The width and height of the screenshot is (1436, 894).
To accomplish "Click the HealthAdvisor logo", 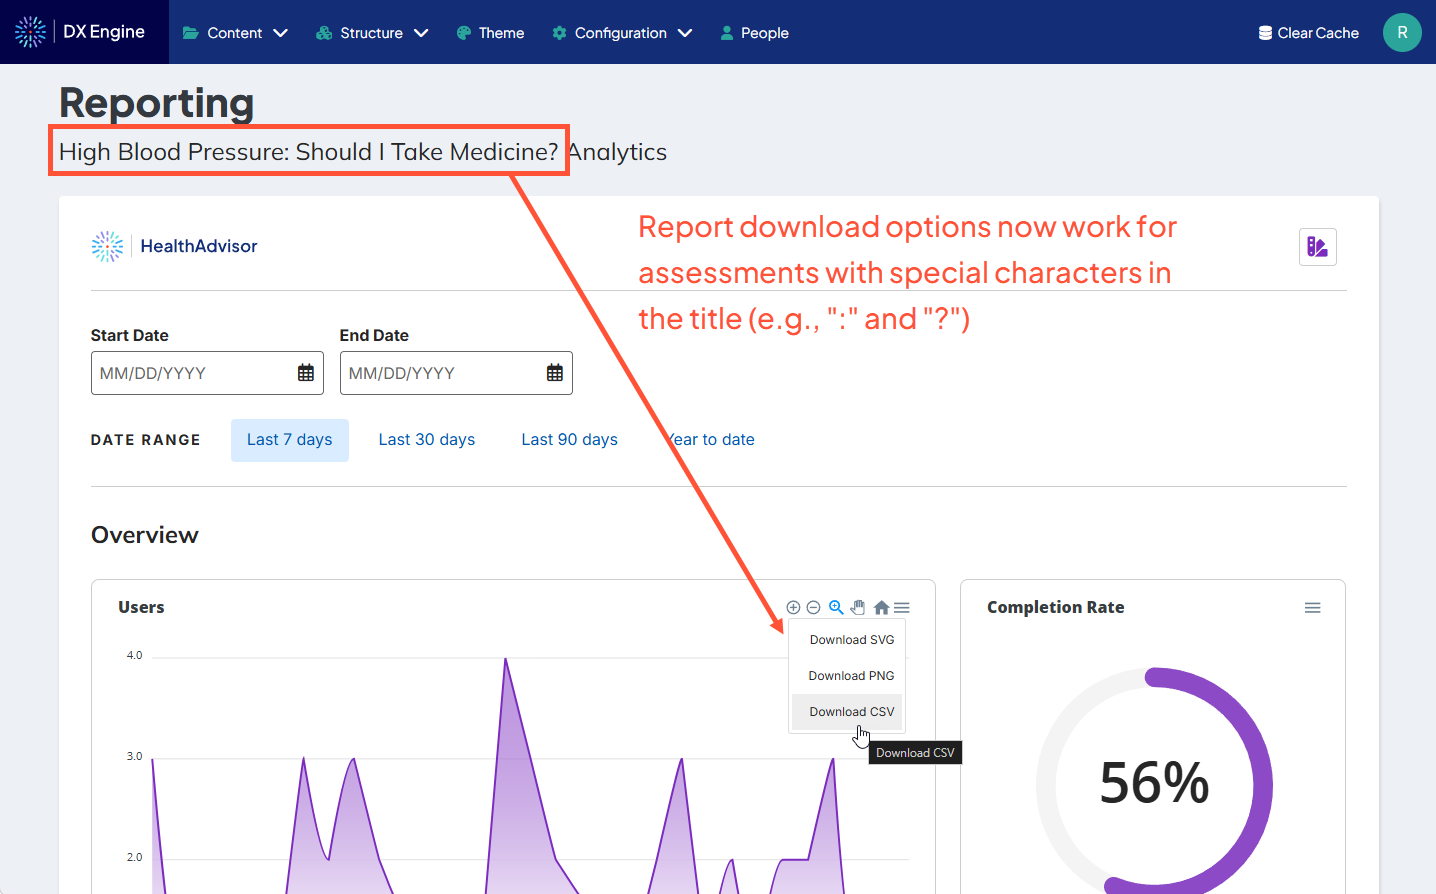I will tap(174, 246).
